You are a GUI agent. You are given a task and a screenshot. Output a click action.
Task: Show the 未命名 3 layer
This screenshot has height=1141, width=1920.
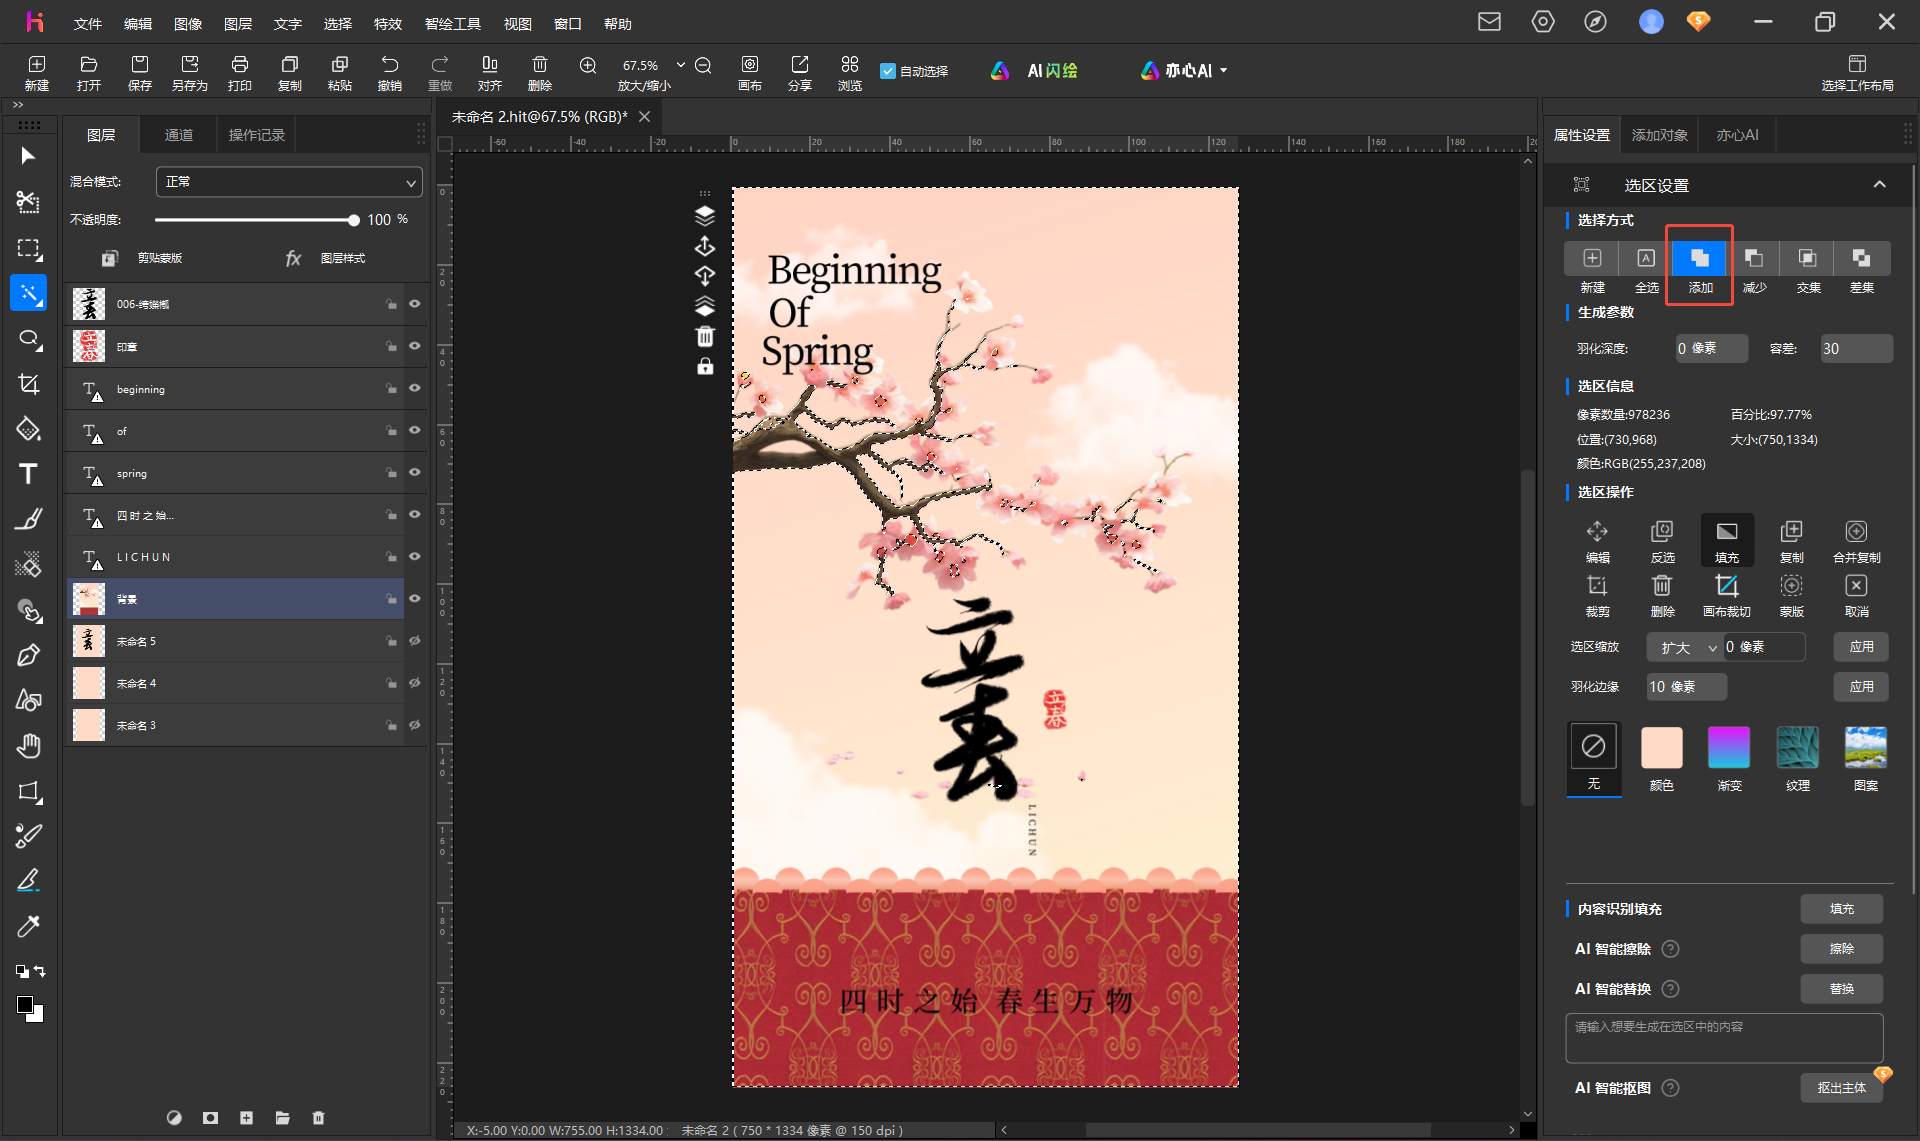pos(415,725)
